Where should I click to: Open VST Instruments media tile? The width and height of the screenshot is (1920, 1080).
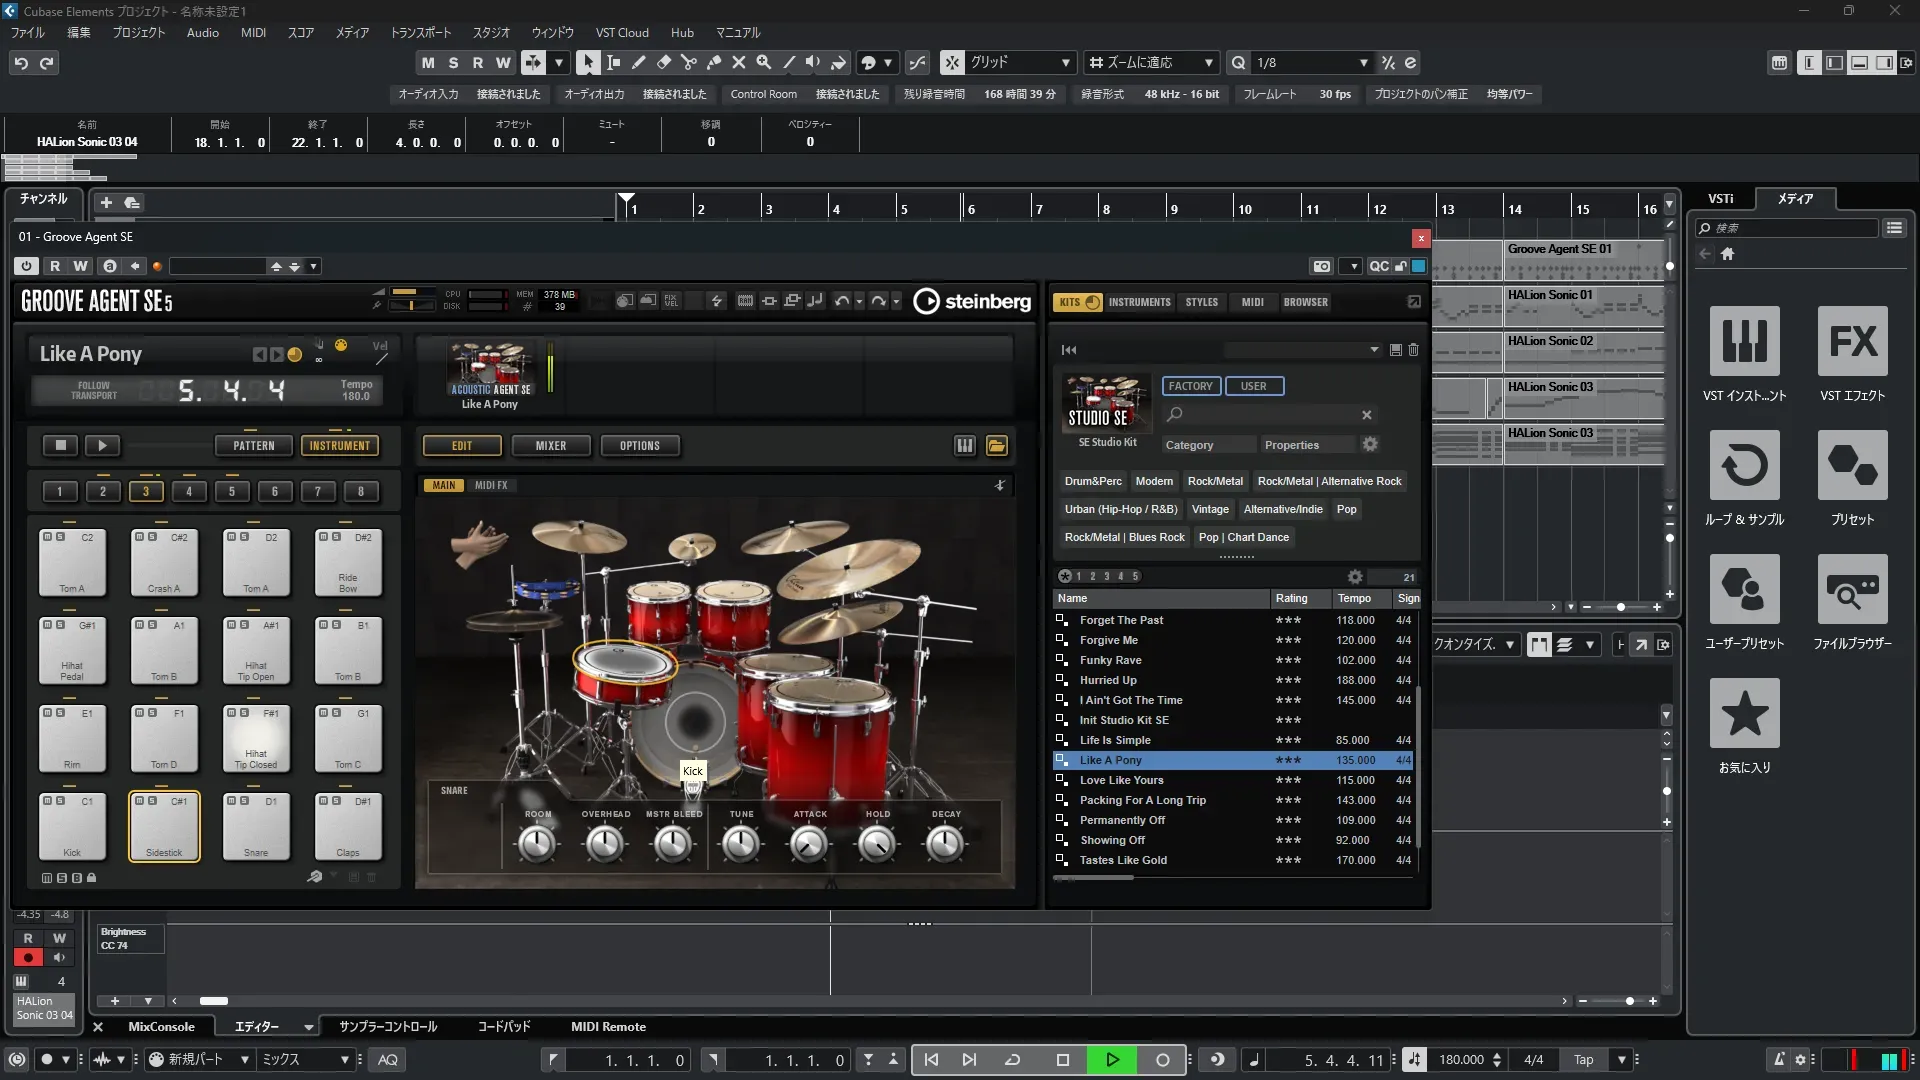(1744, 342)
